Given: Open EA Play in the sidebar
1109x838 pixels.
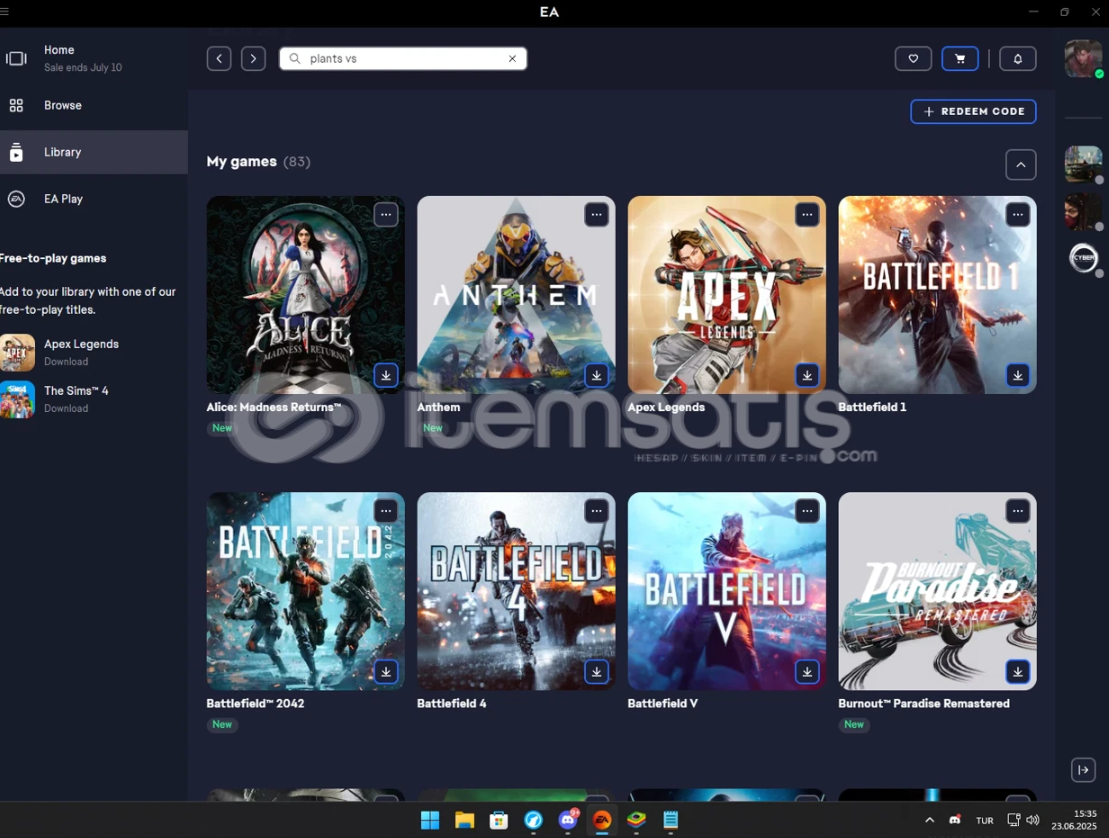Looking at the screenshot, I should (x=94, y=199).
